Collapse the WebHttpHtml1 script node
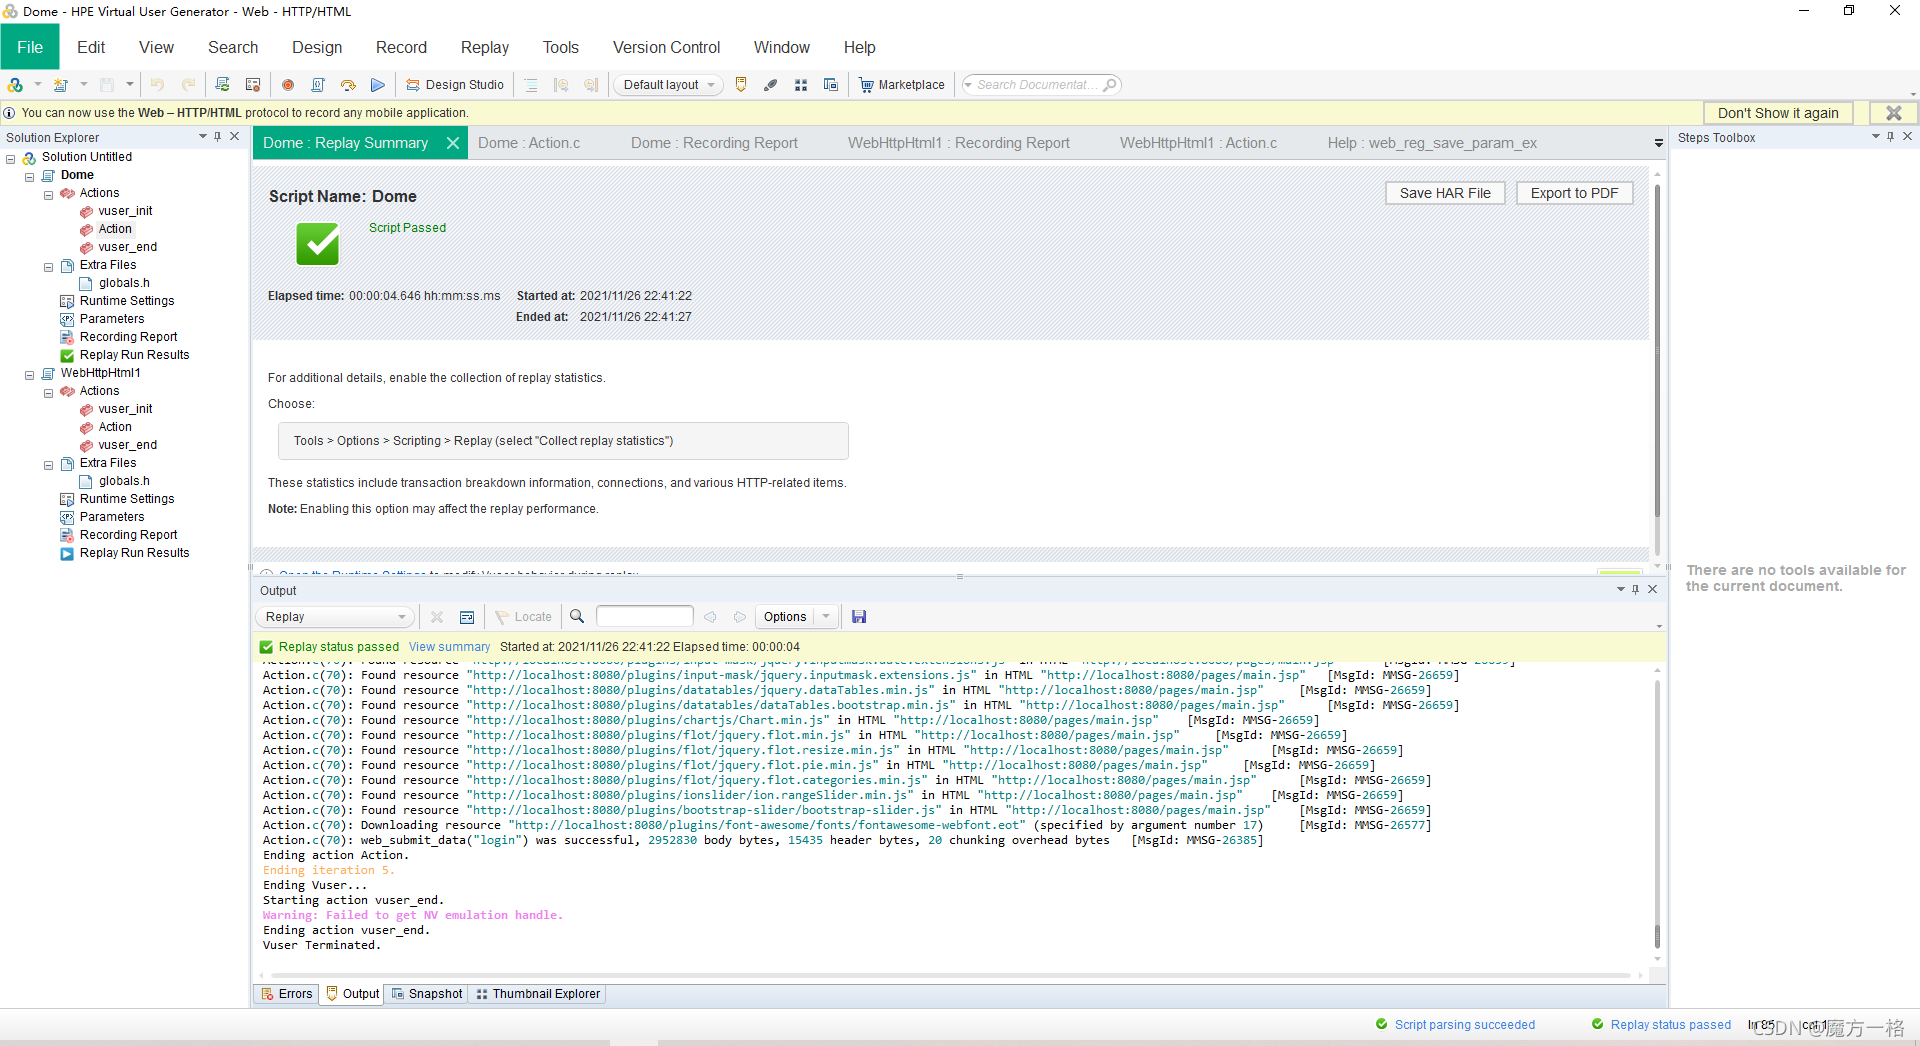This screenshot has height=1046, width=1920. pyautogui.click(x=30, y=375)
